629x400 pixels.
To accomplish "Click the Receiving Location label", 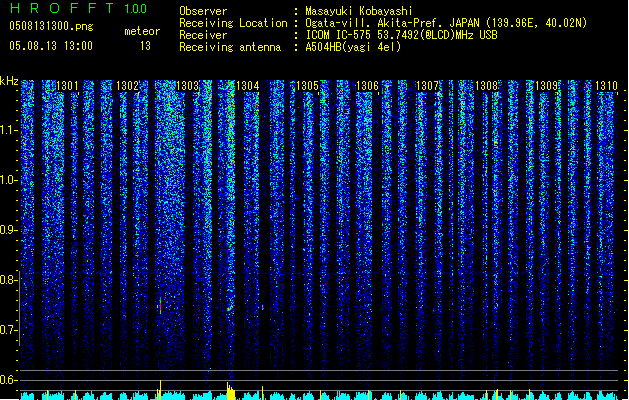I will coord(233,23).
